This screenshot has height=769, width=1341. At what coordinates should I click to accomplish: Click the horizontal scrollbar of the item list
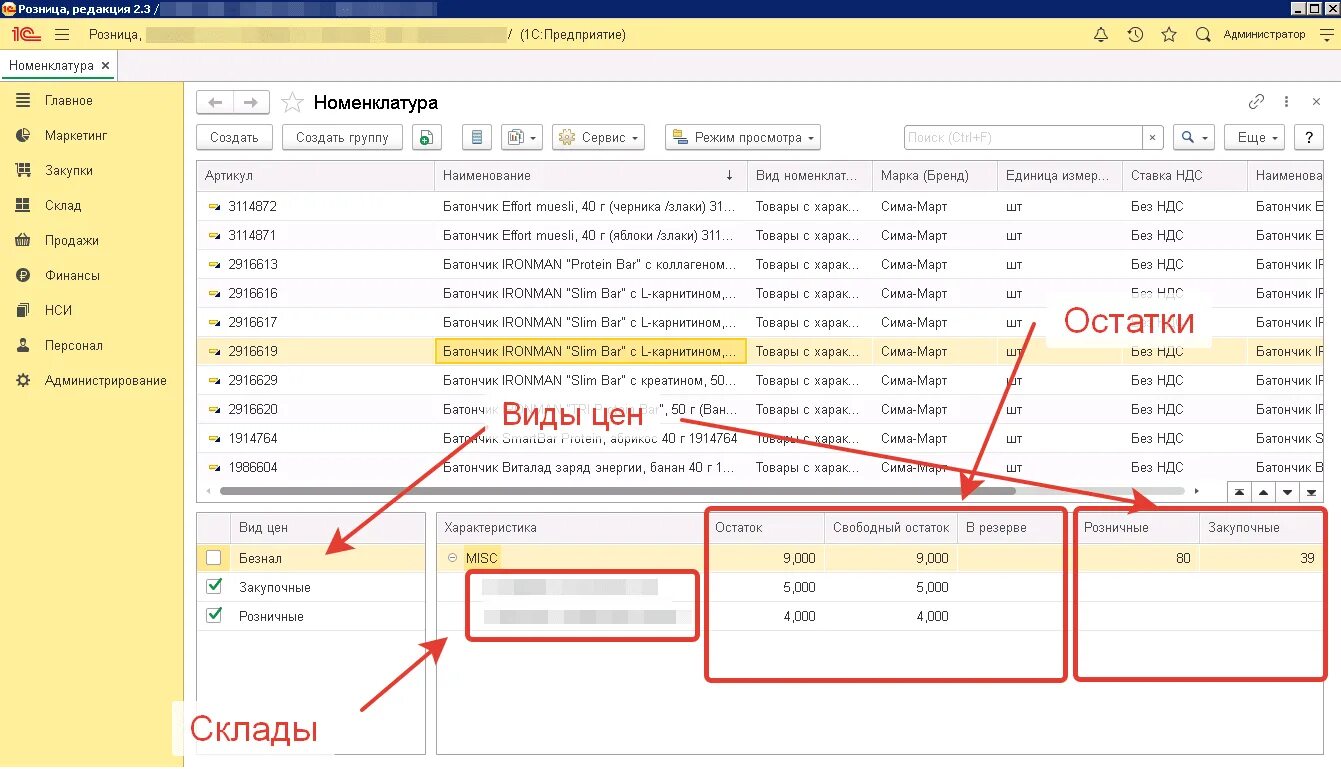[617, 491]
